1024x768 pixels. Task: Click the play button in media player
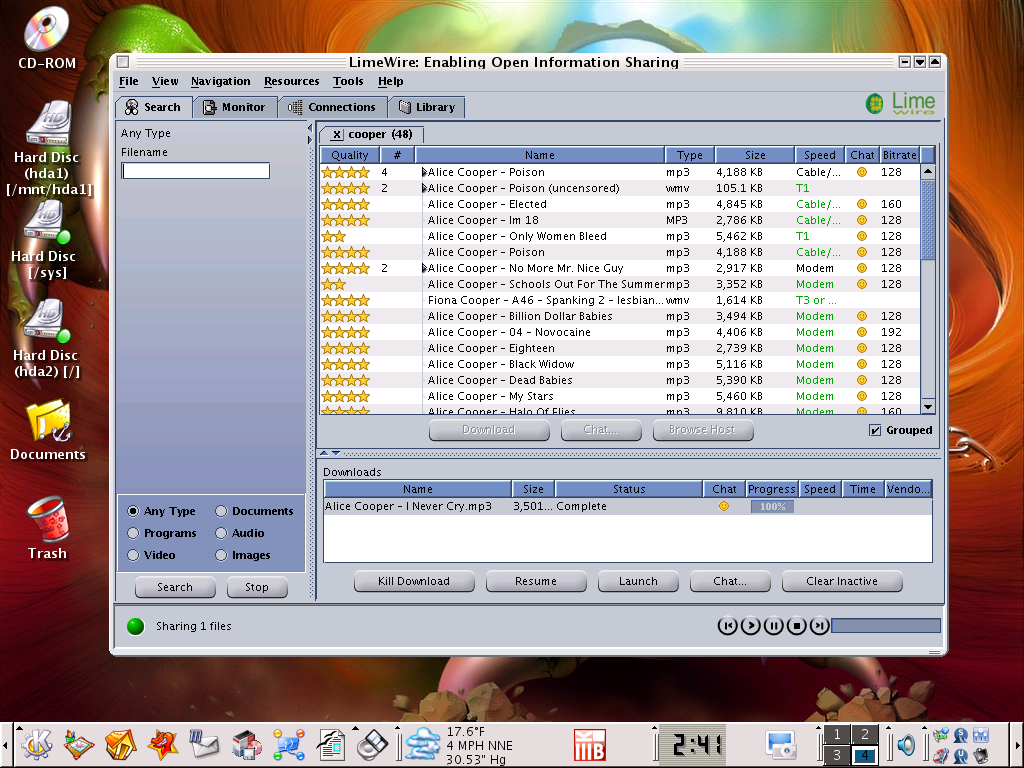pyautogui.click(x=750, y=626)
